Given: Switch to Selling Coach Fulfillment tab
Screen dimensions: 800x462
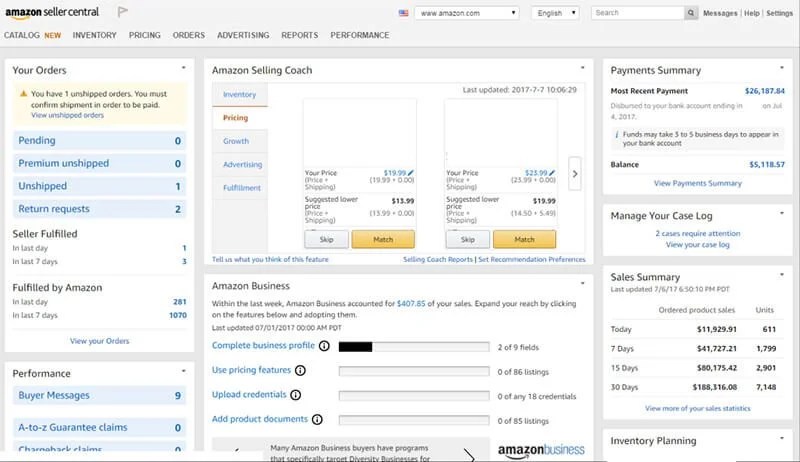Looking at the screenshot, I should [240, 188].
